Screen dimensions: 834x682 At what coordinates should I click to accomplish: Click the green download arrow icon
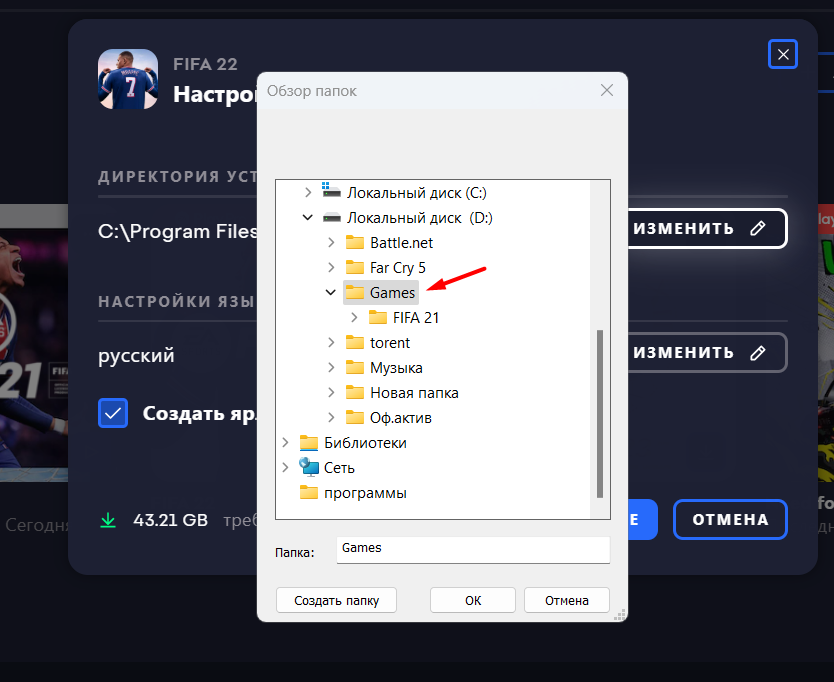point(107,520)
